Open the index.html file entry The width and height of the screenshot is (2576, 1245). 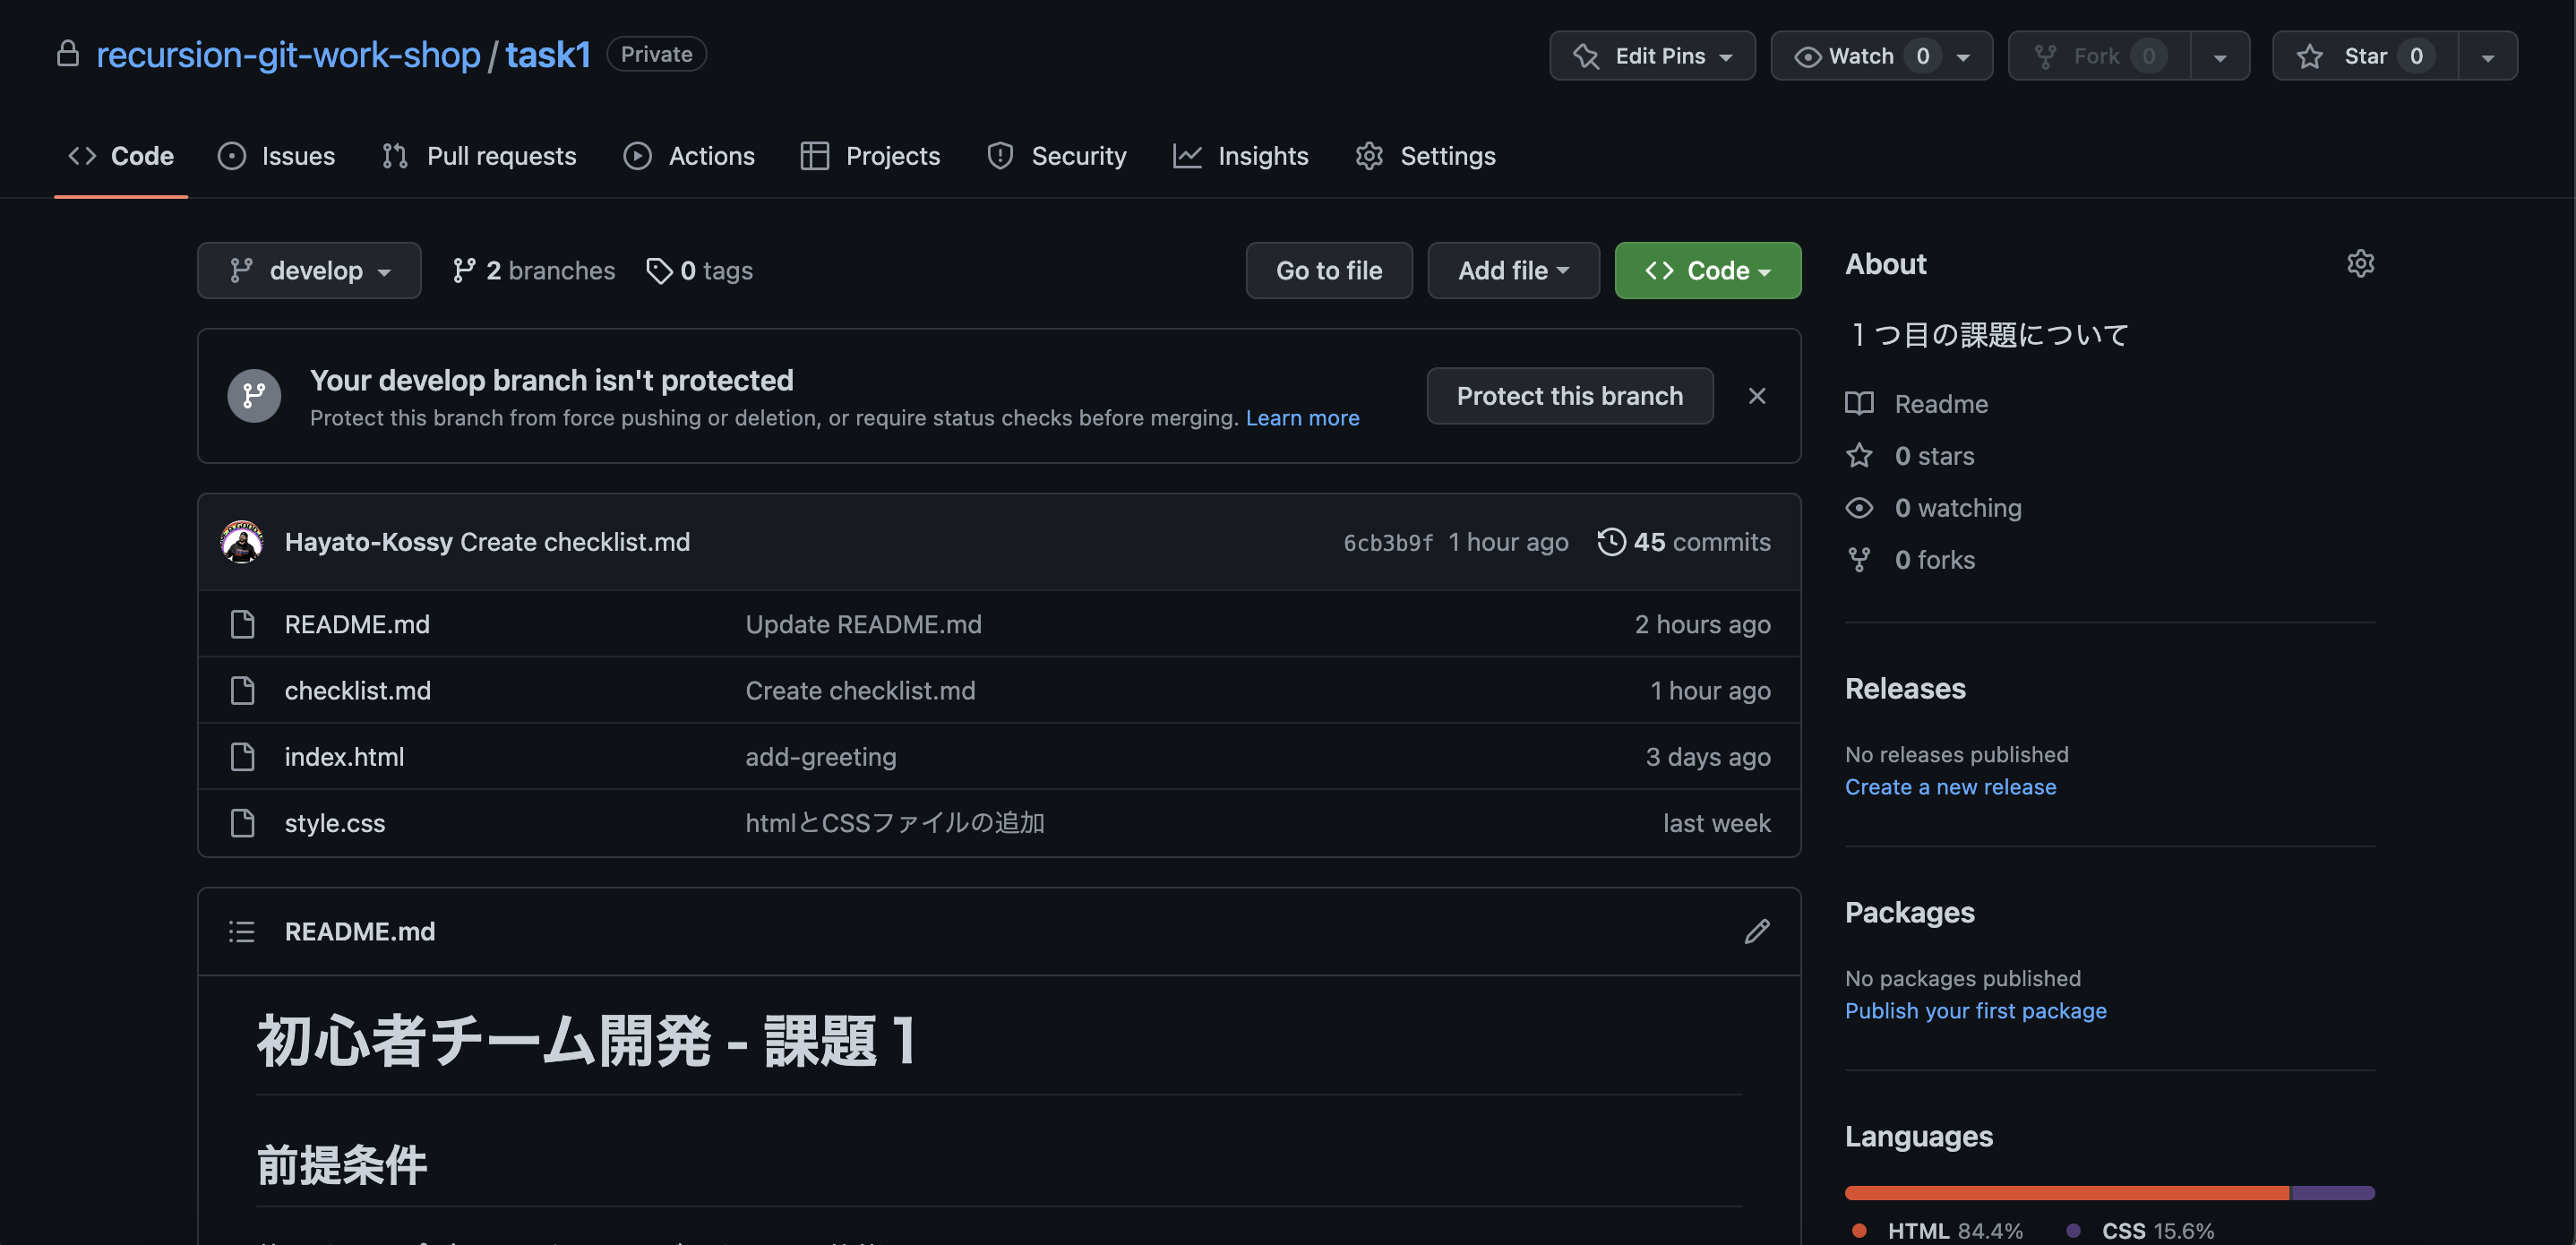[344, 757]
